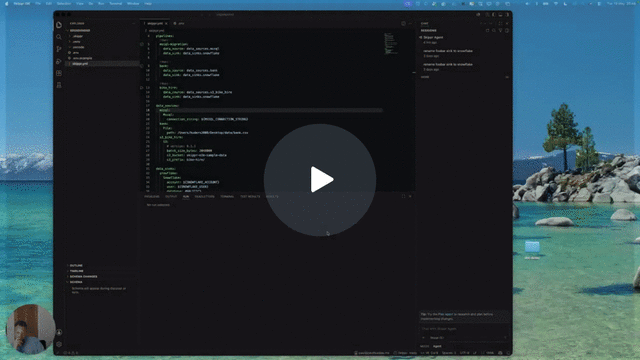Click the round editor action icon left of the ellipsis
This screenshot has width=640, height=360.
point(403,24)
